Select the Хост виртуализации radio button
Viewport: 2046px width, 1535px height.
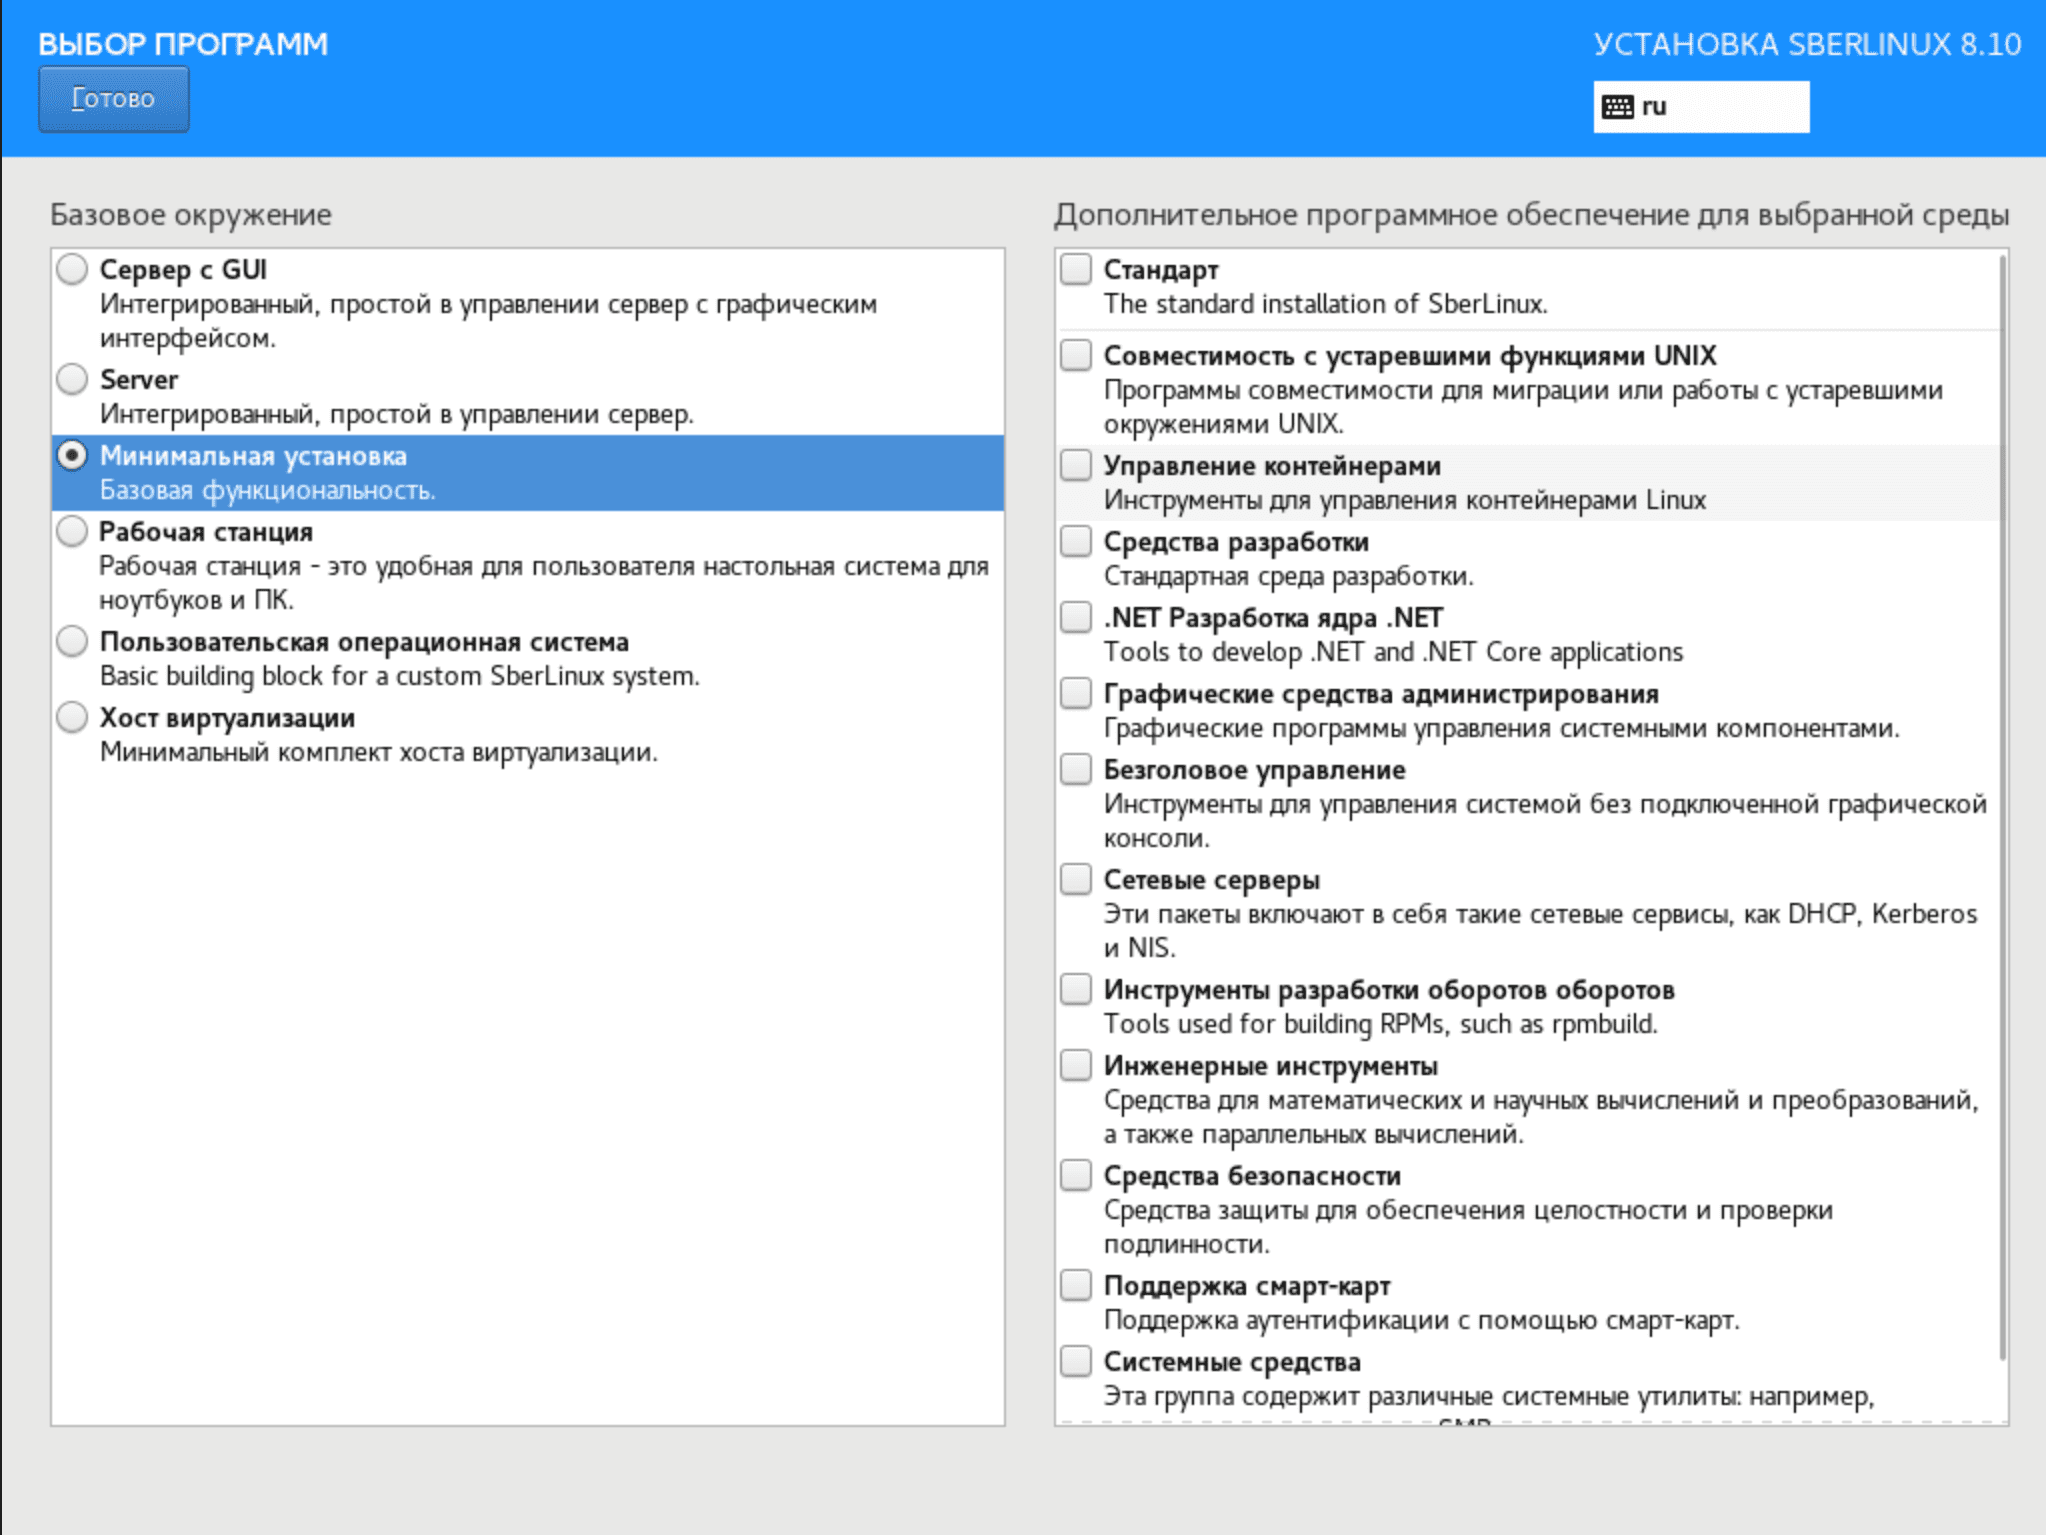click(72, 717)
